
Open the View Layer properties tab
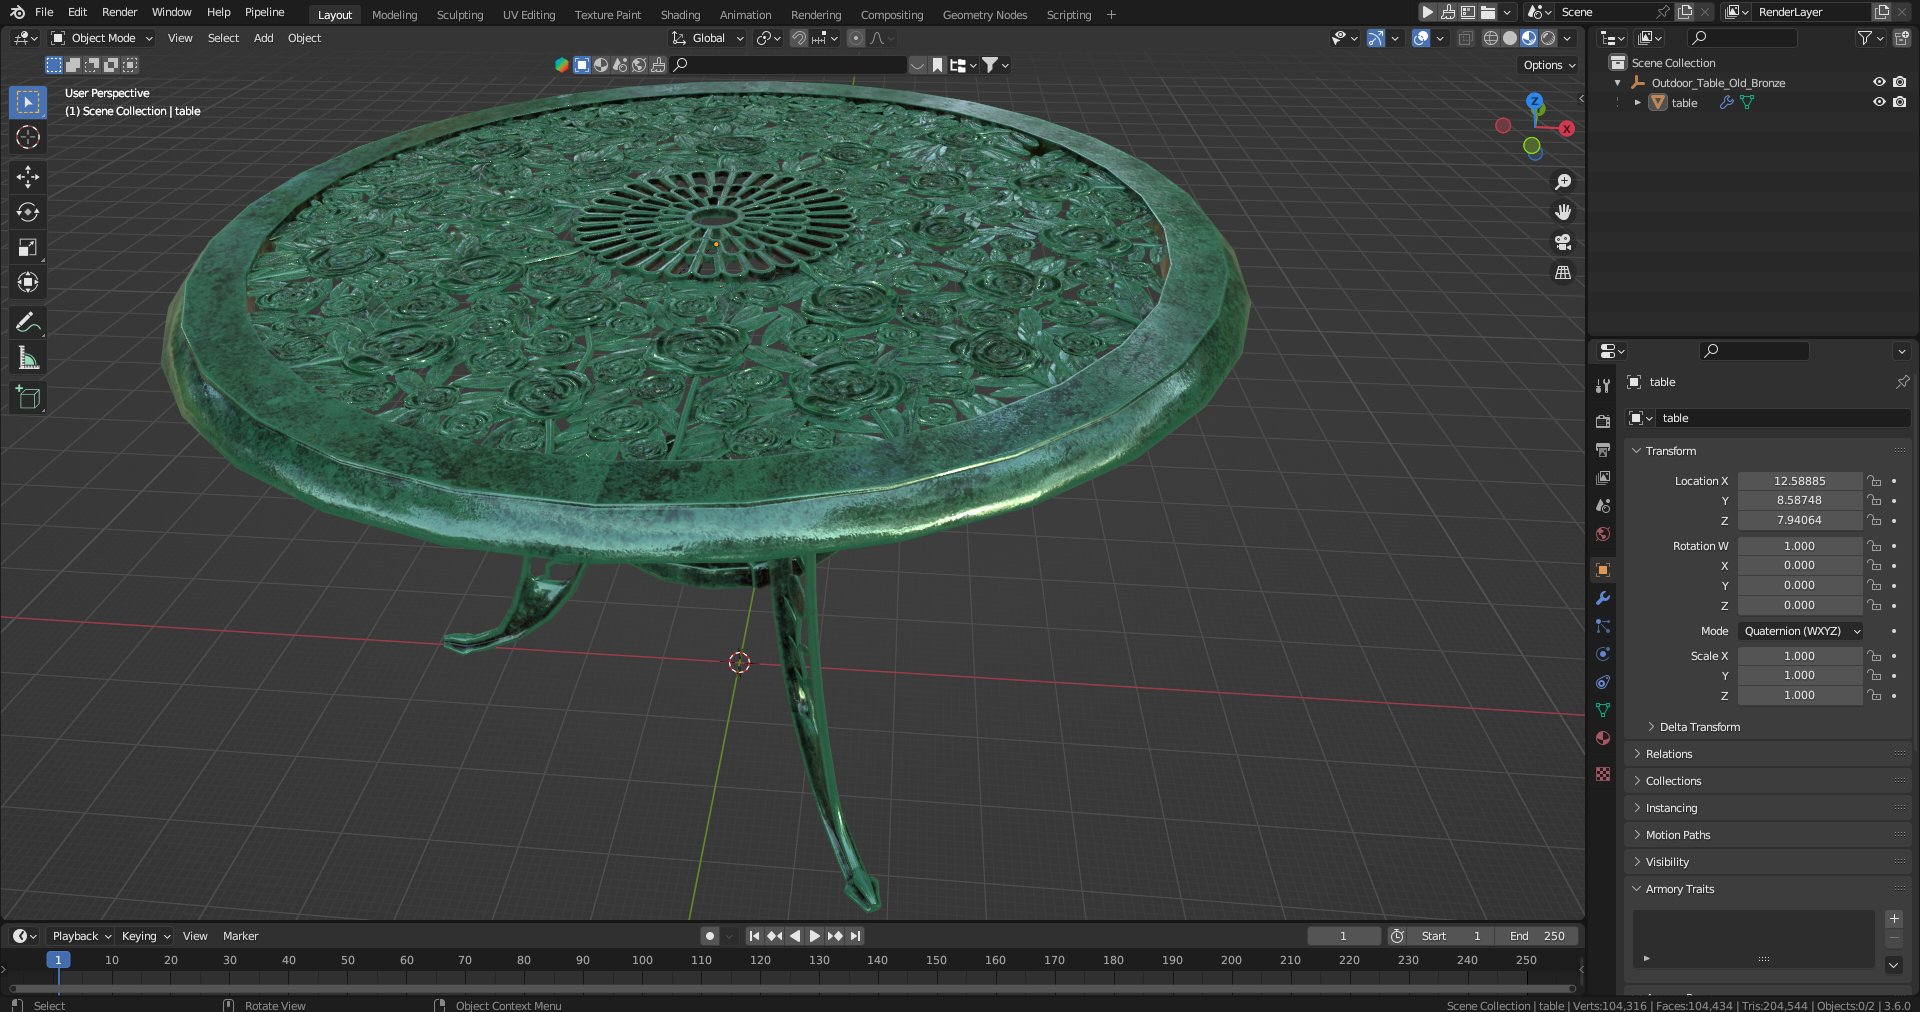click(x=1603, y=477)
